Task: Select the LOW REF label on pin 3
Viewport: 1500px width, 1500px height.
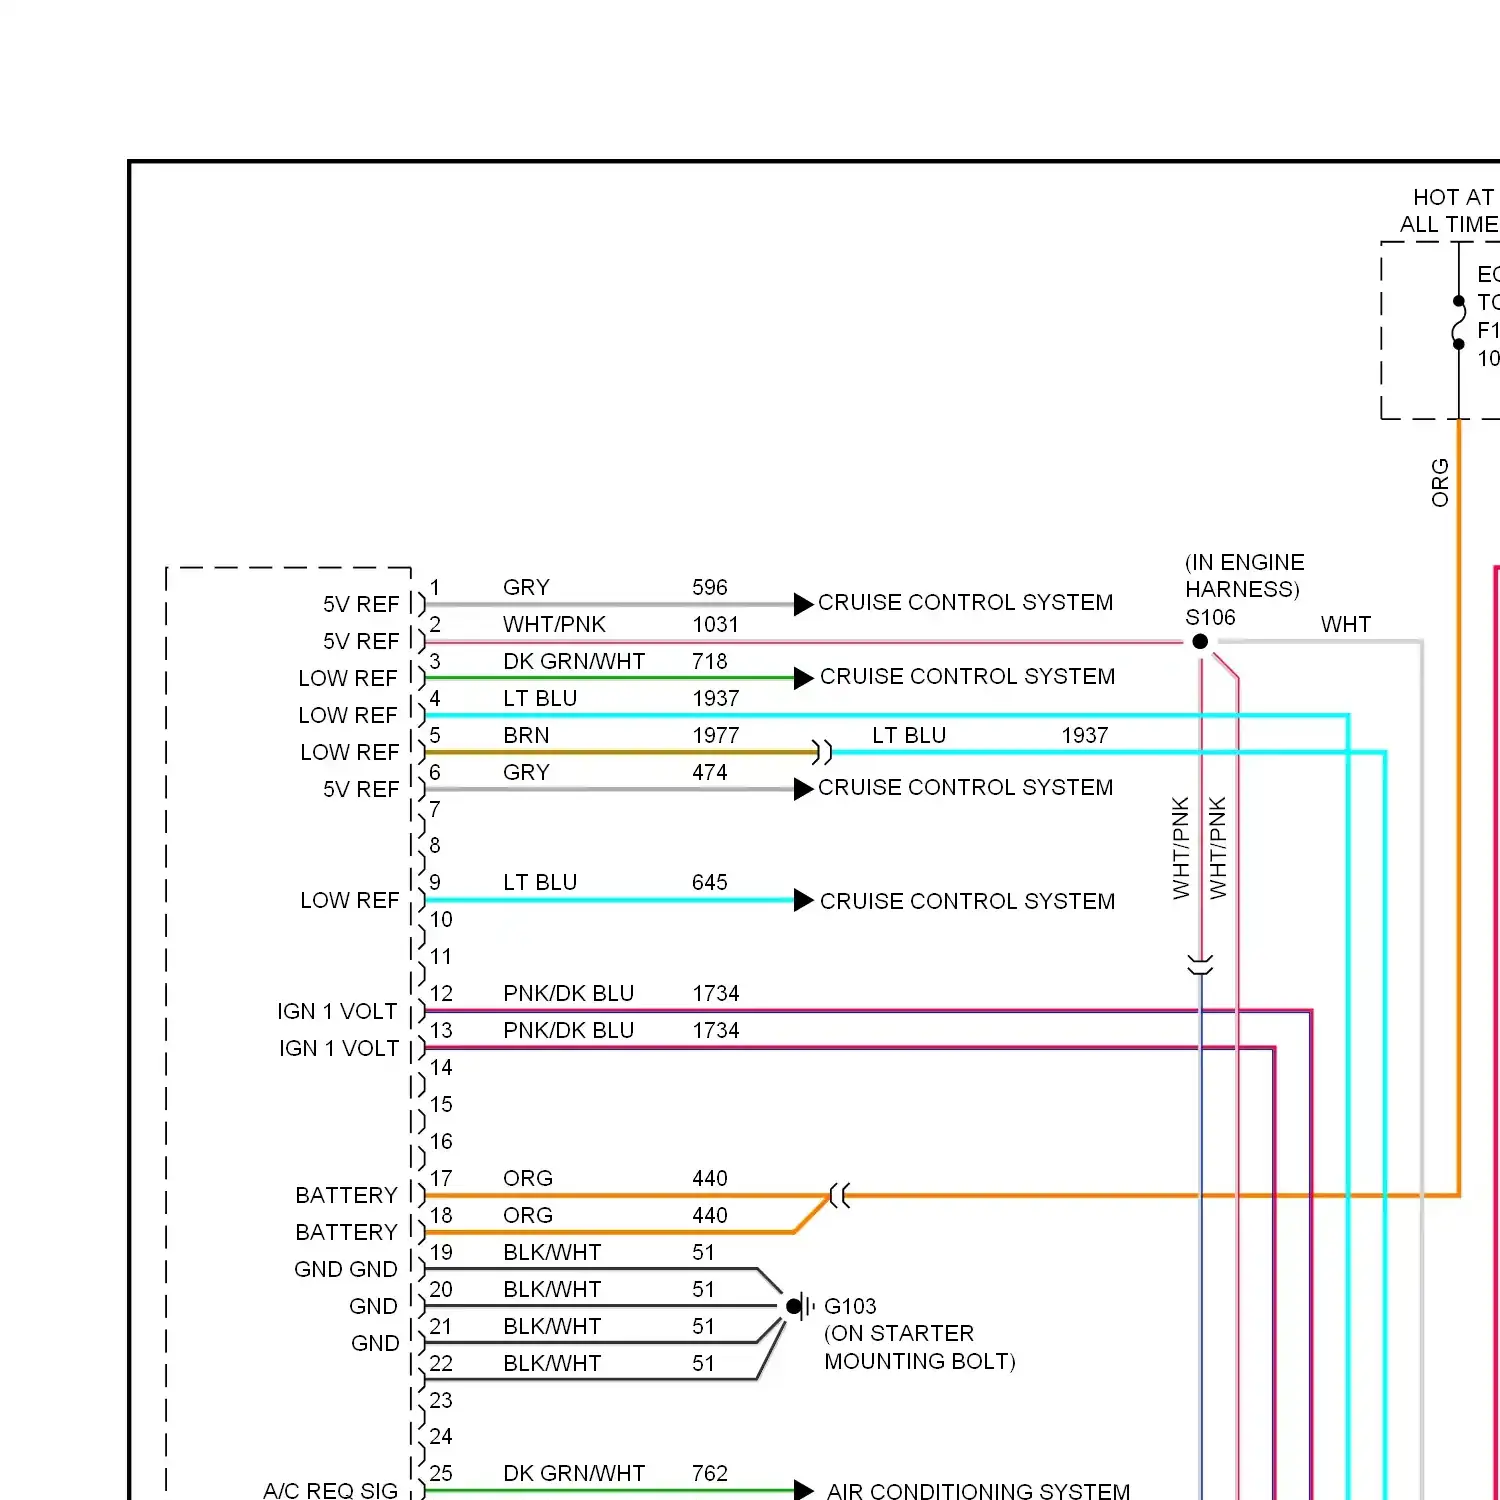Action: click(348, 679)
